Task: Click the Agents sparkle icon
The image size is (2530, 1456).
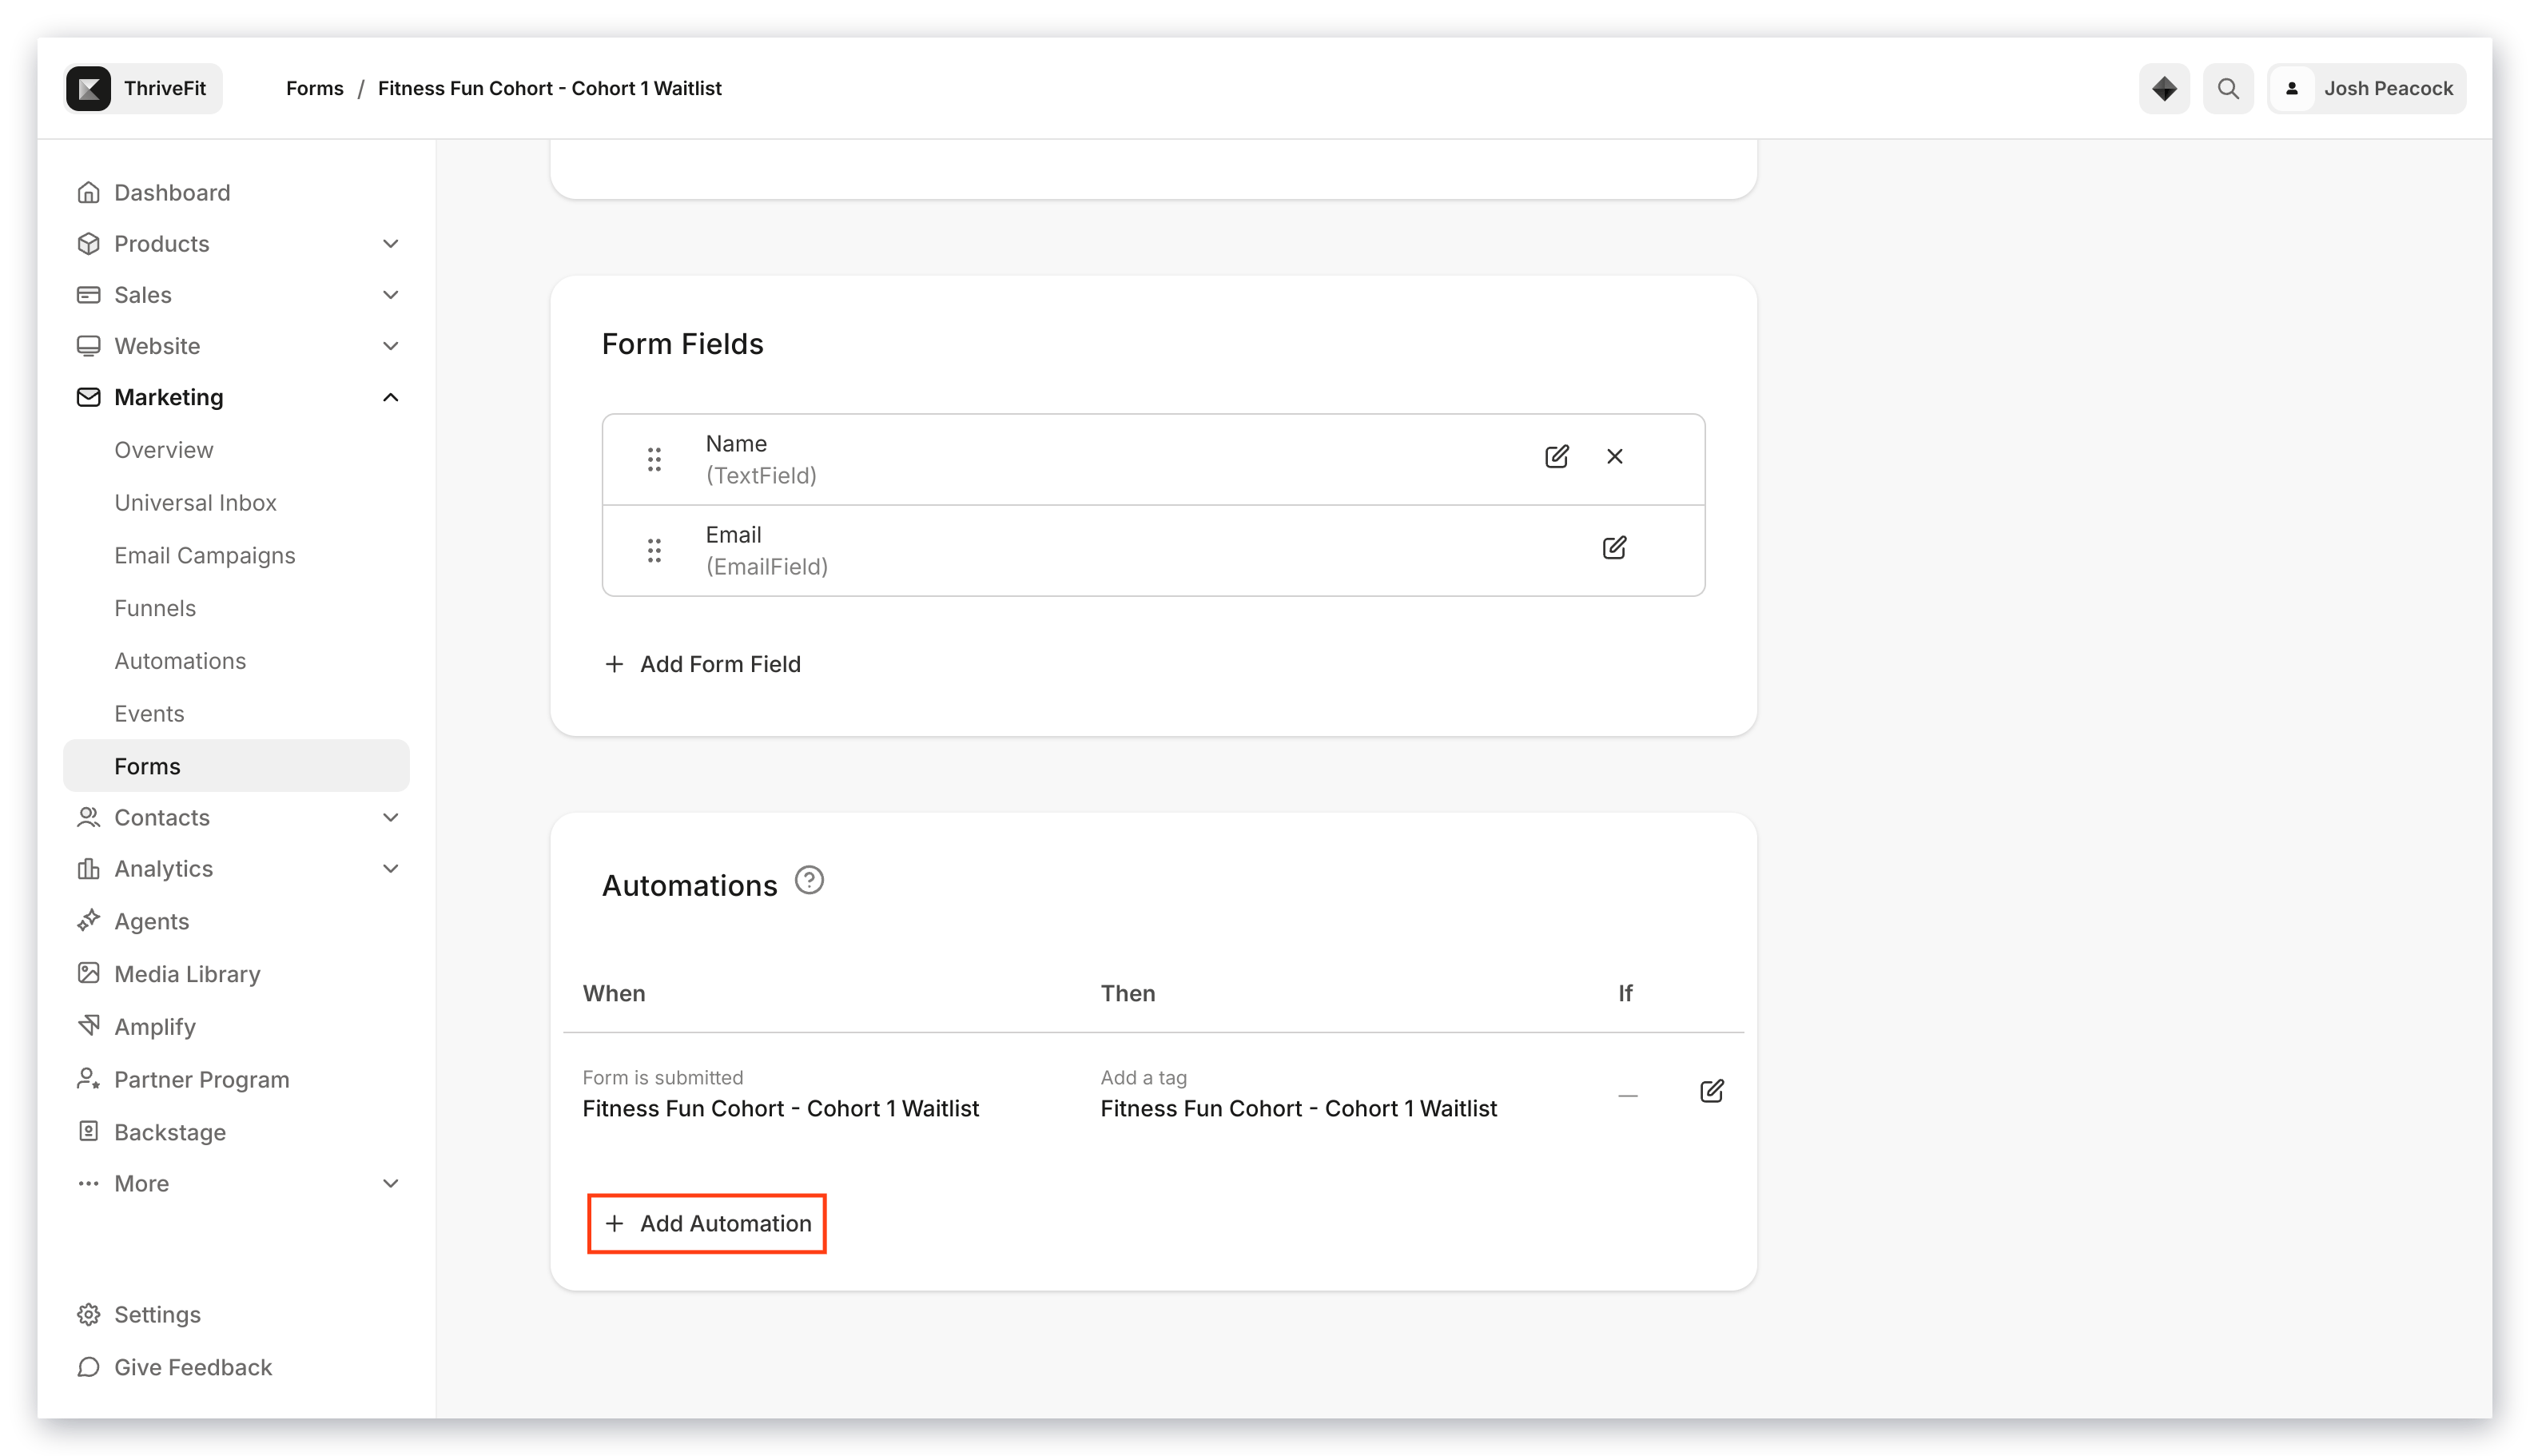Action: [x=88, y=920]
